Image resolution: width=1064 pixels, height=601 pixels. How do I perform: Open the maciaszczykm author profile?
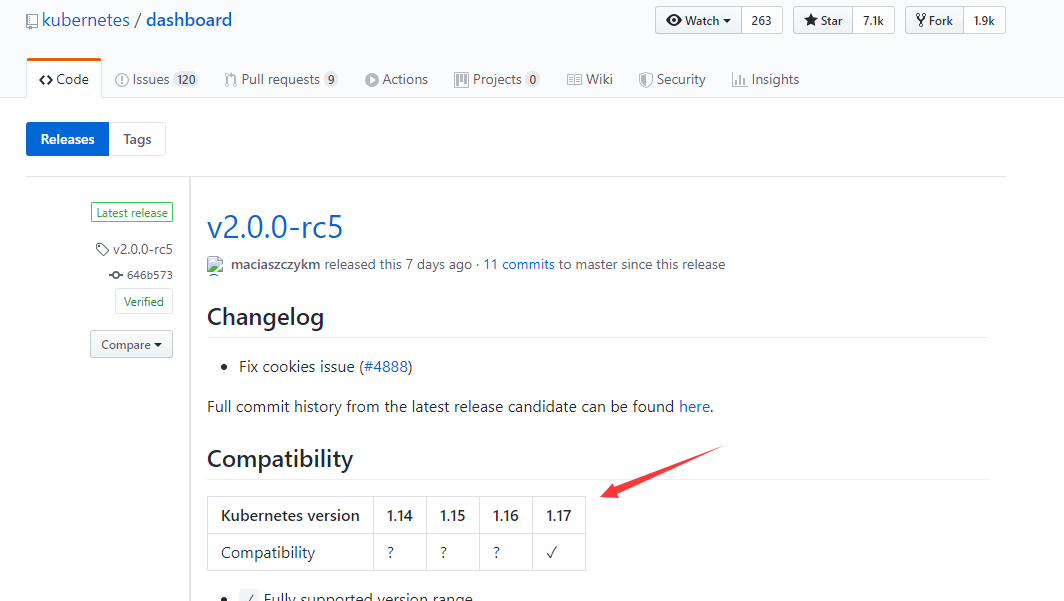point(276,265)
